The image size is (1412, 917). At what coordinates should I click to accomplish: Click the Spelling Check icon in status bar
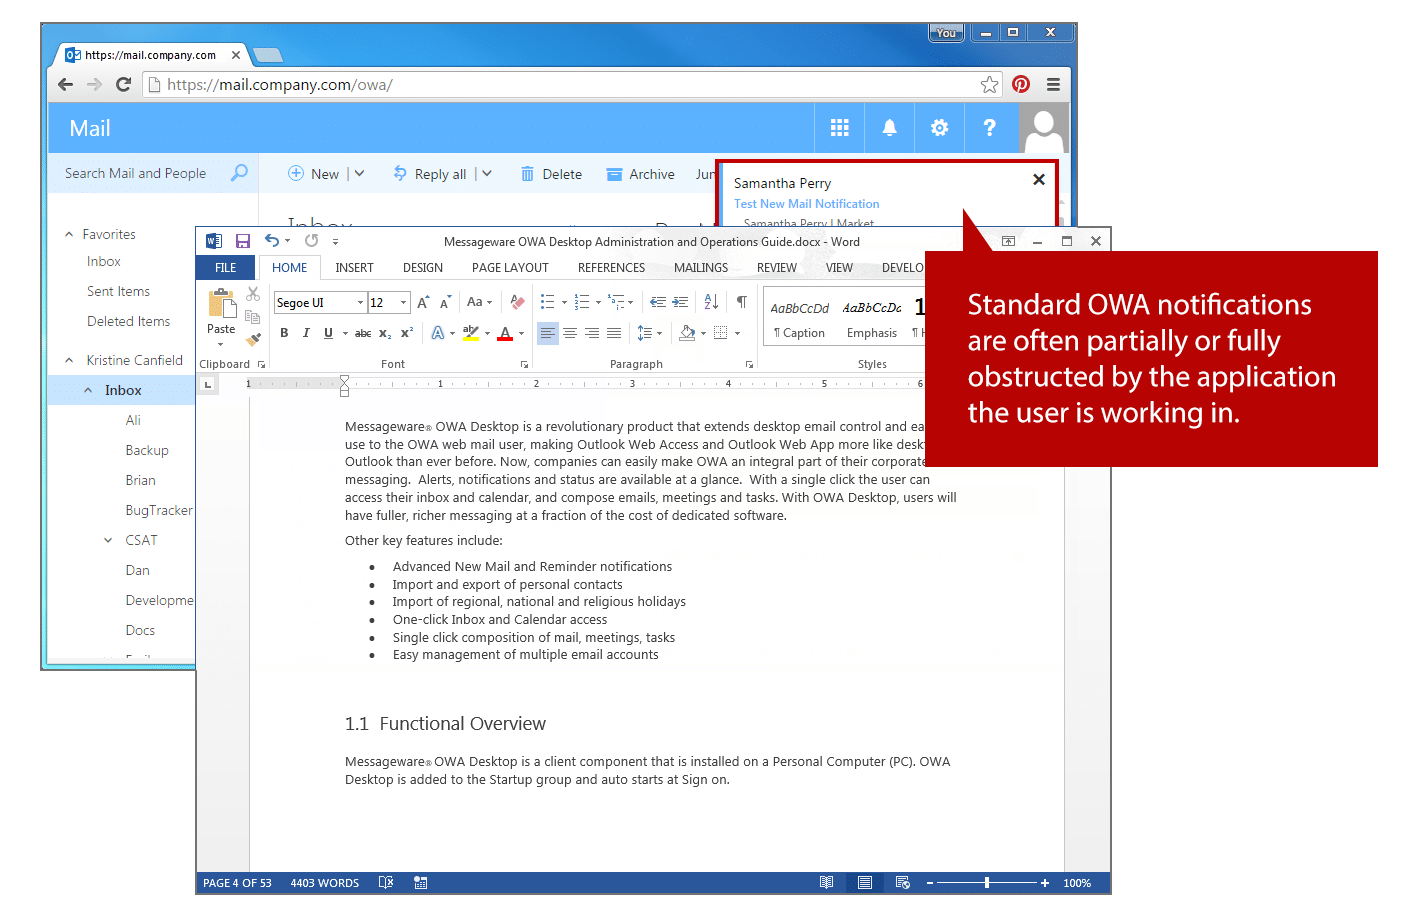[386, 882]
